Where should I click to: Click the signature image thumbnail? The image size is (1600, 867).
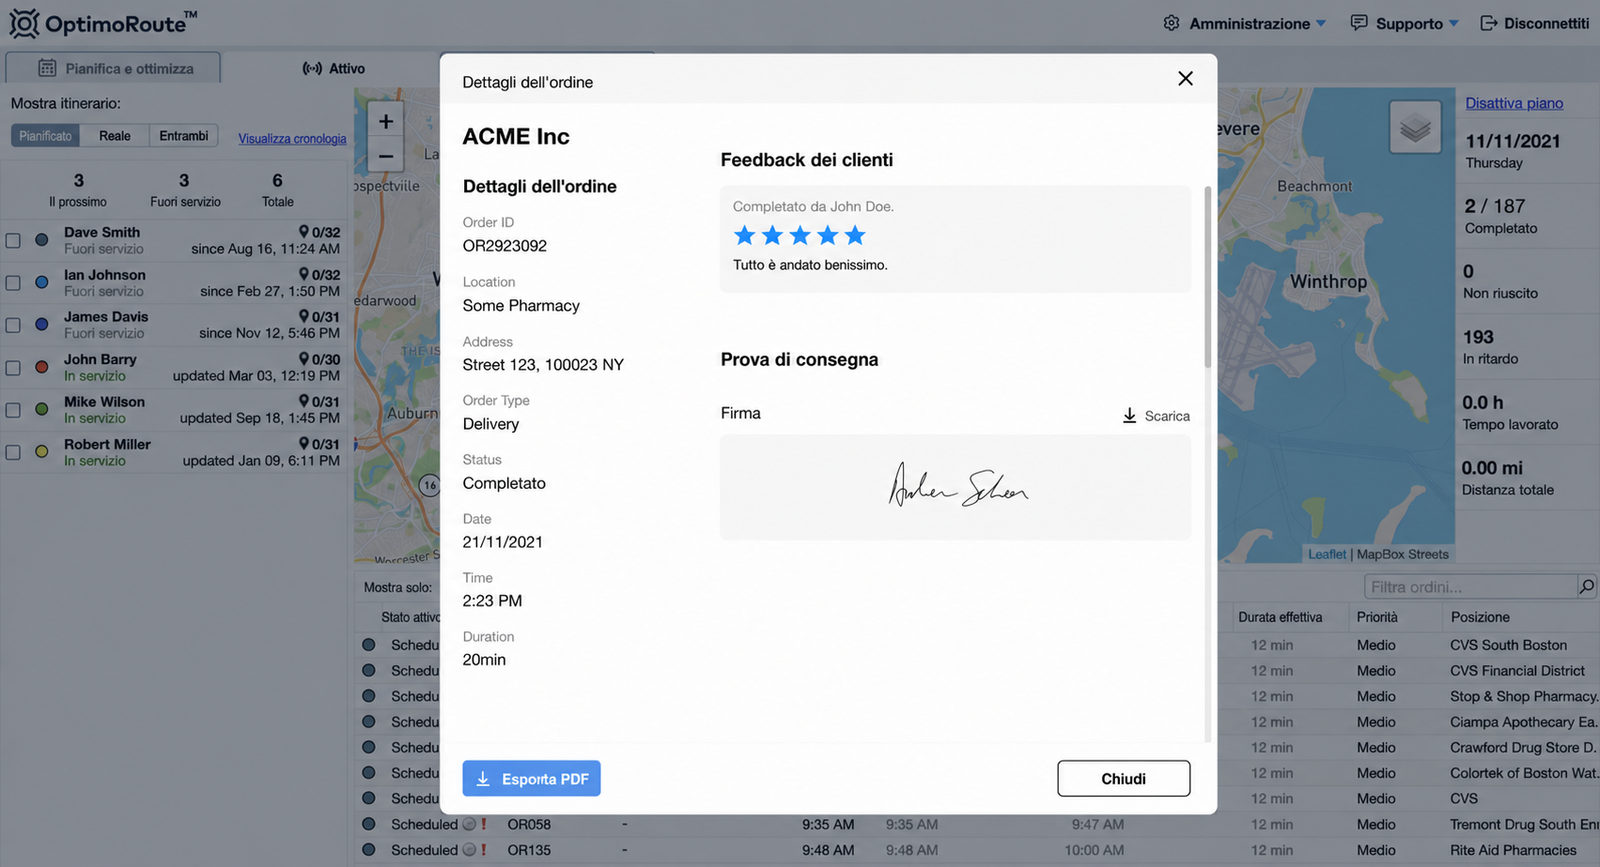(x=955, y=487)
